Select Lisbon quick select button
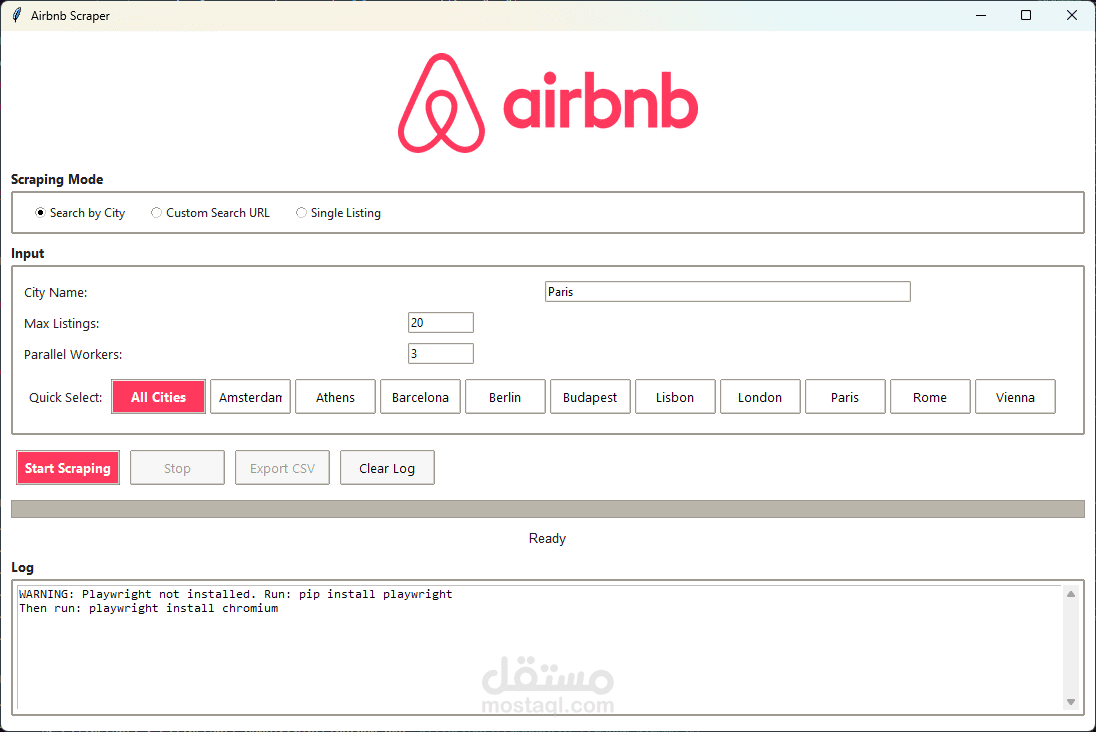This screenshot has height=732, width=1096. [x=675, y=397]
